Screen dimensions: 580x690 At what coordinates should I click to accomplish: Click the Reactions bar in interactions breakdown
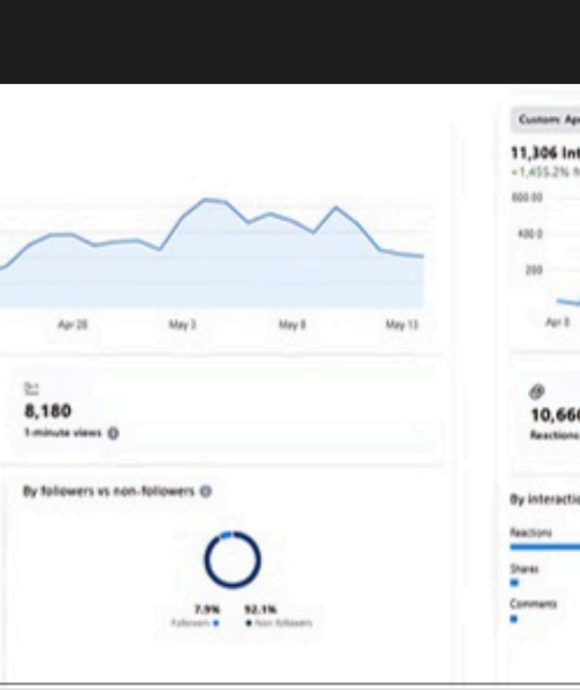[545, 547]
